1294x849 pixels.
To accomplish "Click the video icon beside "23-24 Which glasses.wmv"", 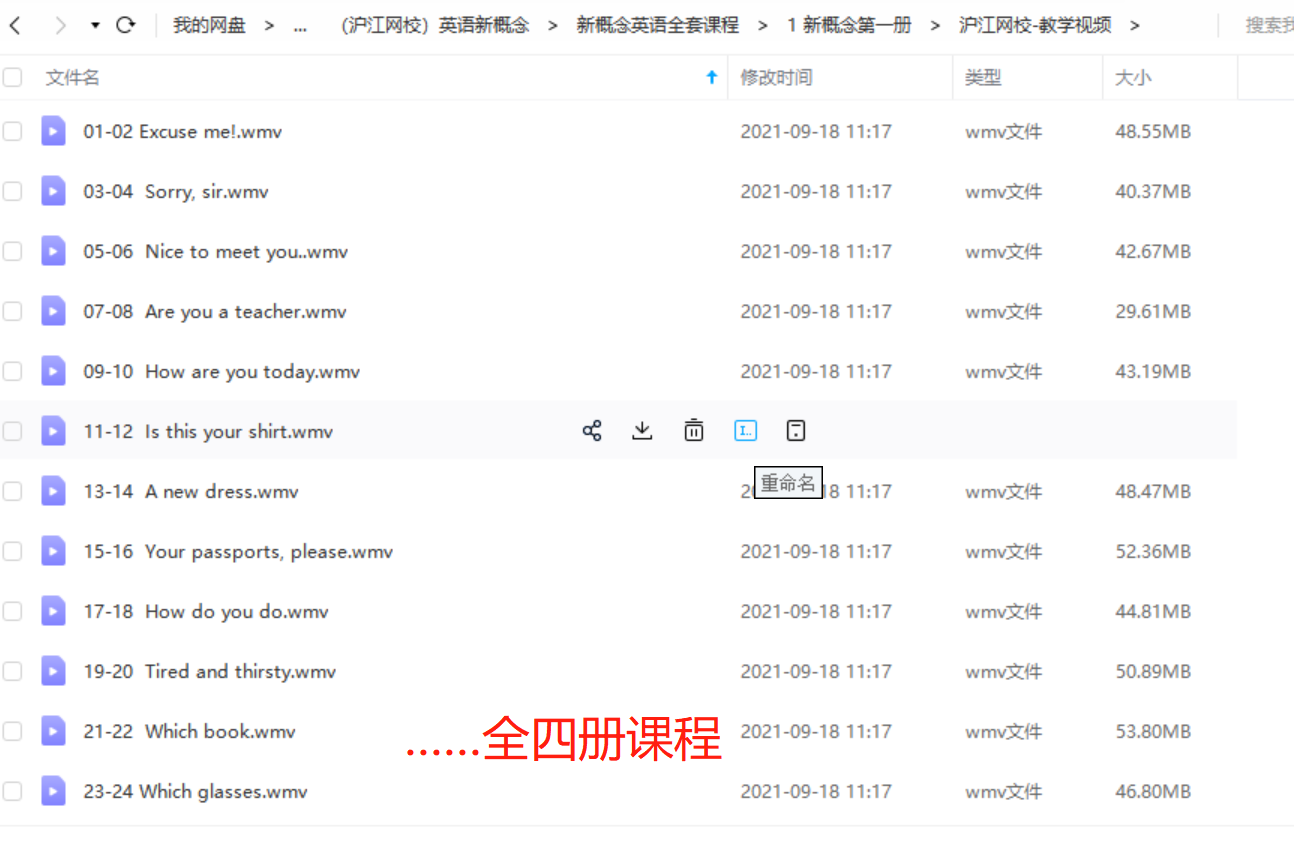I will coord(53,791).
